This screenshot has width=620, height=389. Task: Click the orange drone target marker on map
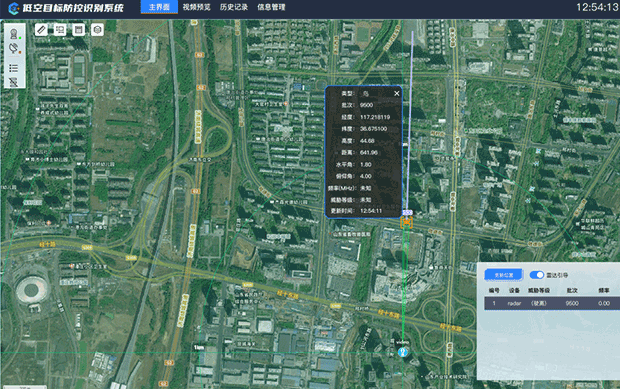[407, 223]
